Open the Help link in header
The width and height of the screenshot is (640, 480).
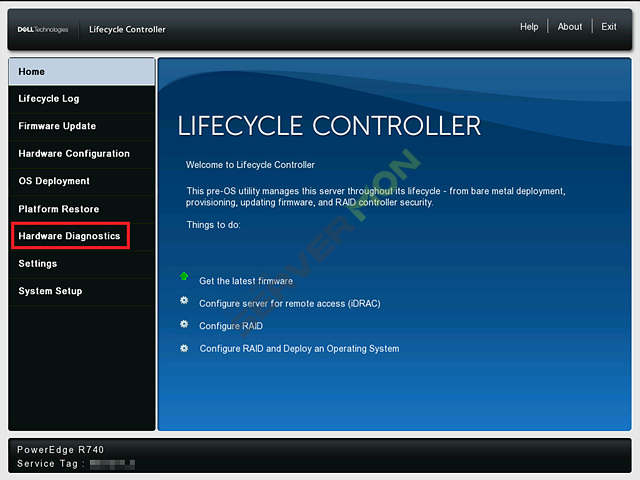[529, 27]
